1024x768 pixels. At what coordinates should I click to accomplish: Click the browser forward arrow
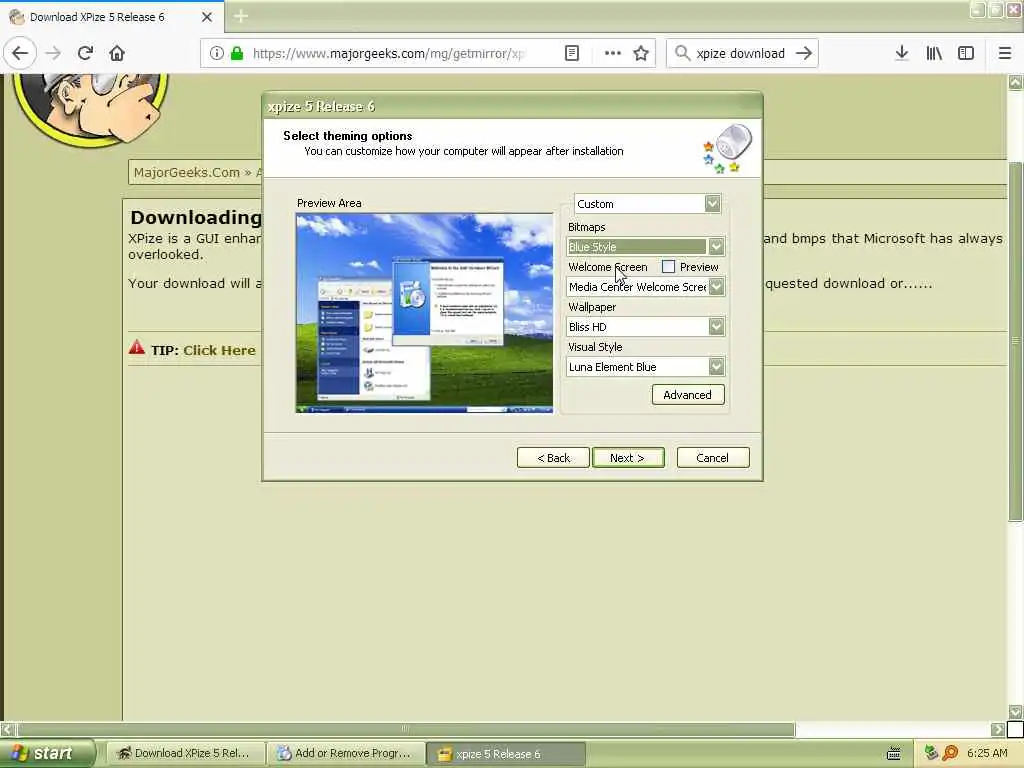coord(53,53)
